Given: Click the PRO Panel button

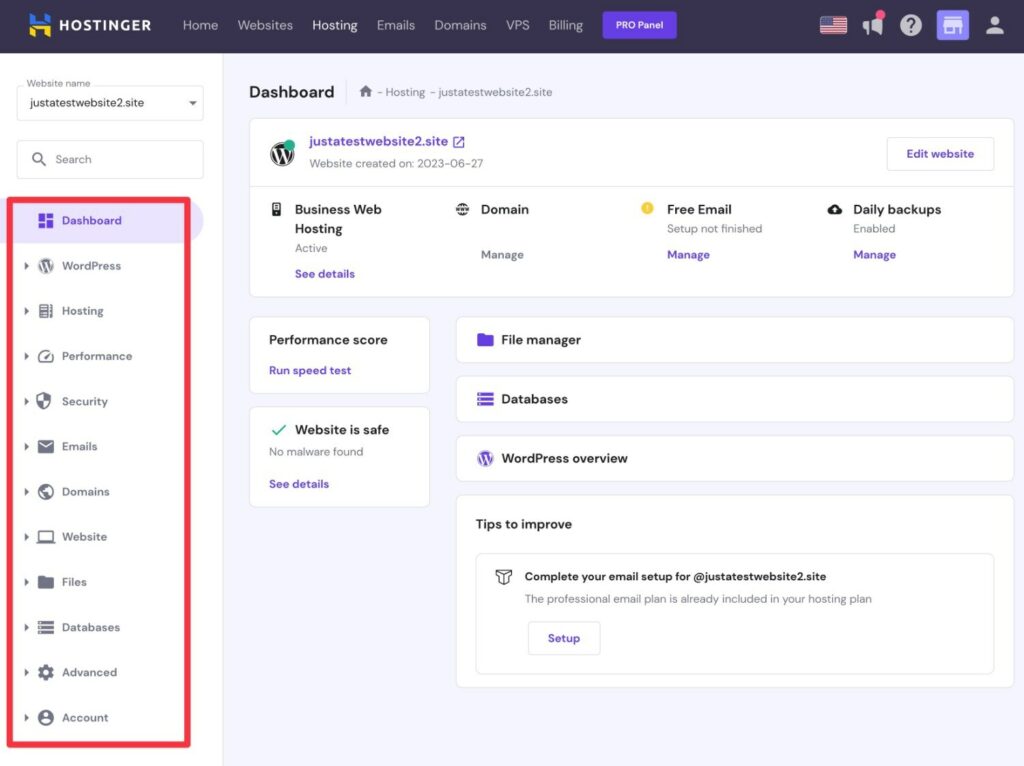Looking at the screenshot, I should pos(639,25).
